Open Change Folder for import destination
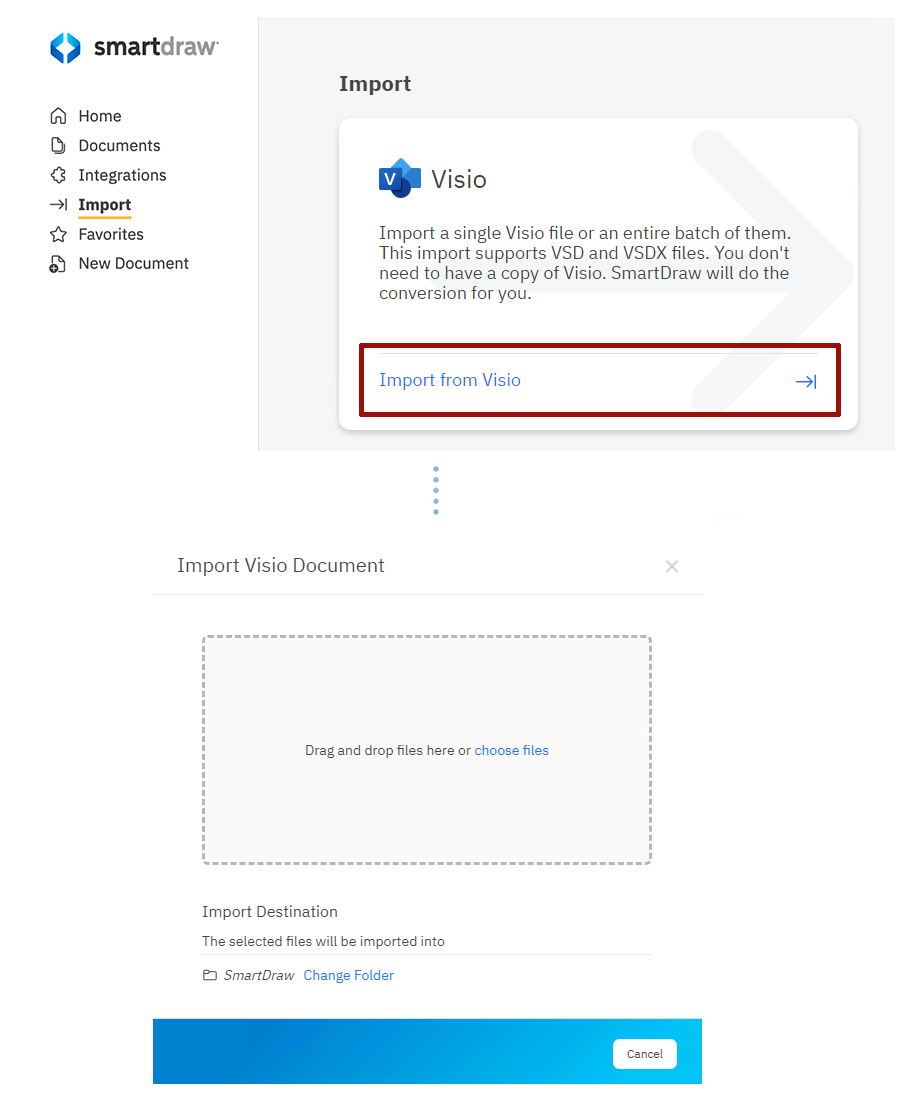The image size is (902, 1113). click(348, 975)
